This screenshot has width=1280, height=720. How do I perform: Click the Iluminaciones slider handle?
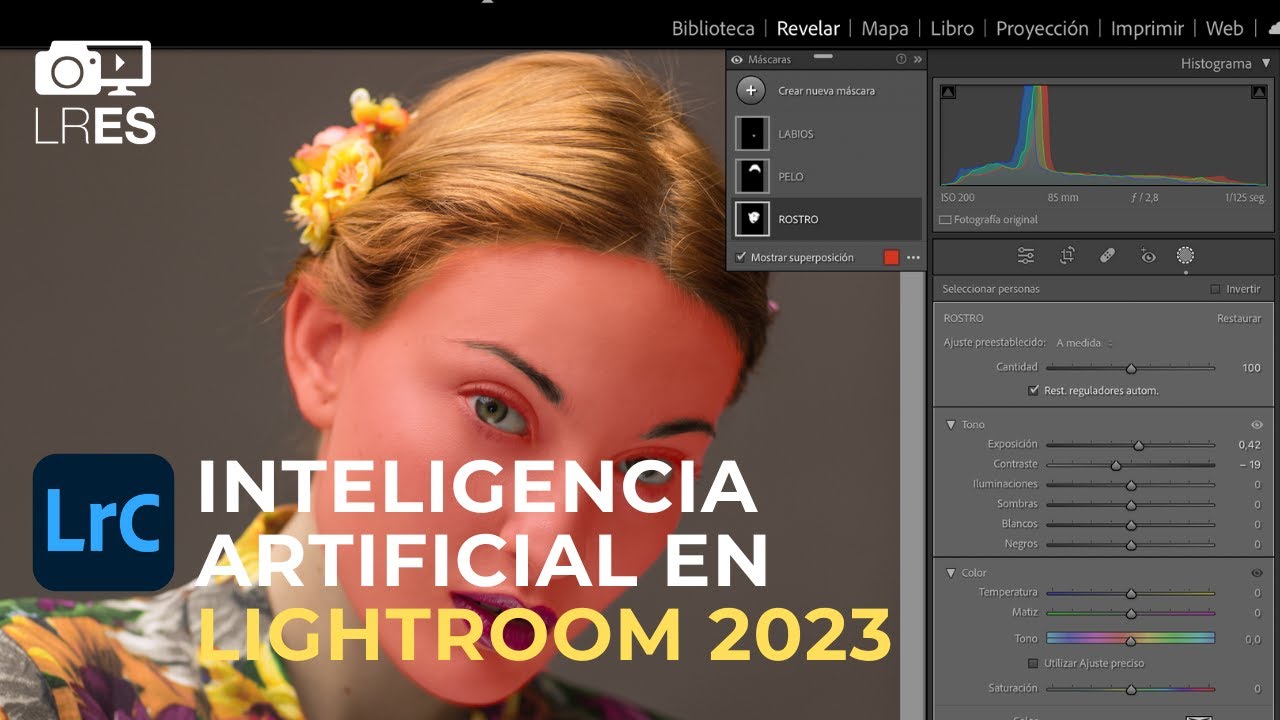point(1131,485)
